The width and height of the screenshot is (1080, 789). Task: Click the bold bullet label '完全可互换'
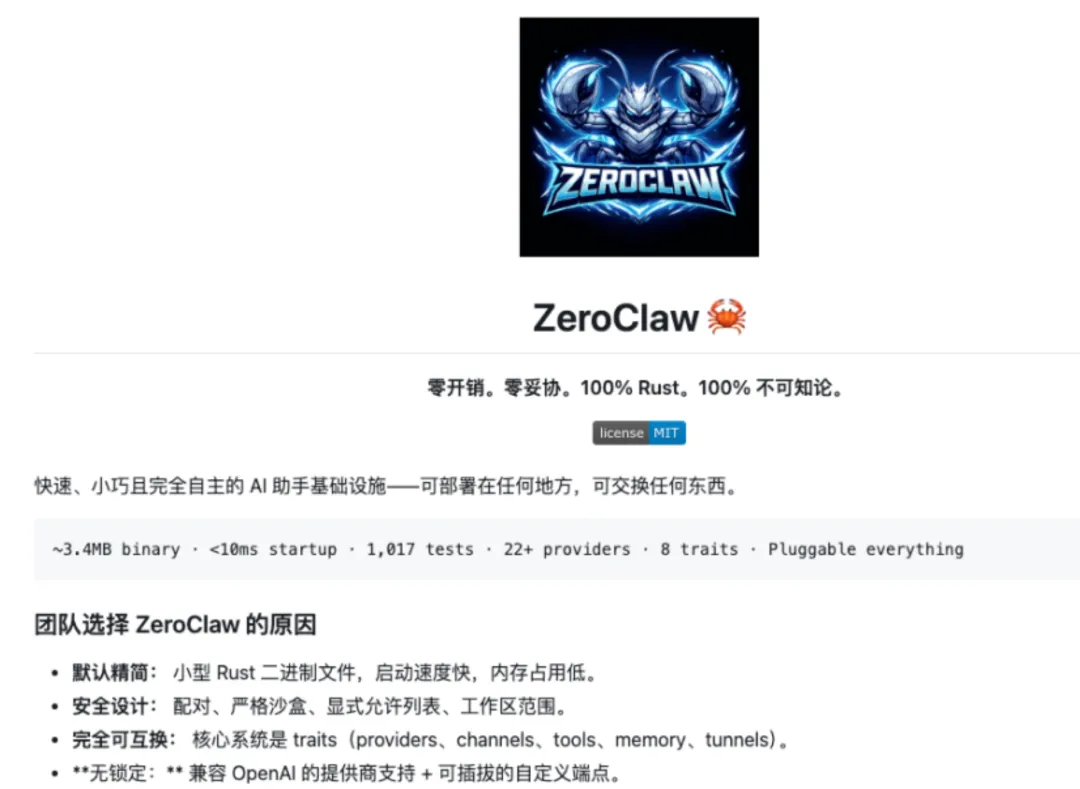pyautogui.click(x=119, y=740)
